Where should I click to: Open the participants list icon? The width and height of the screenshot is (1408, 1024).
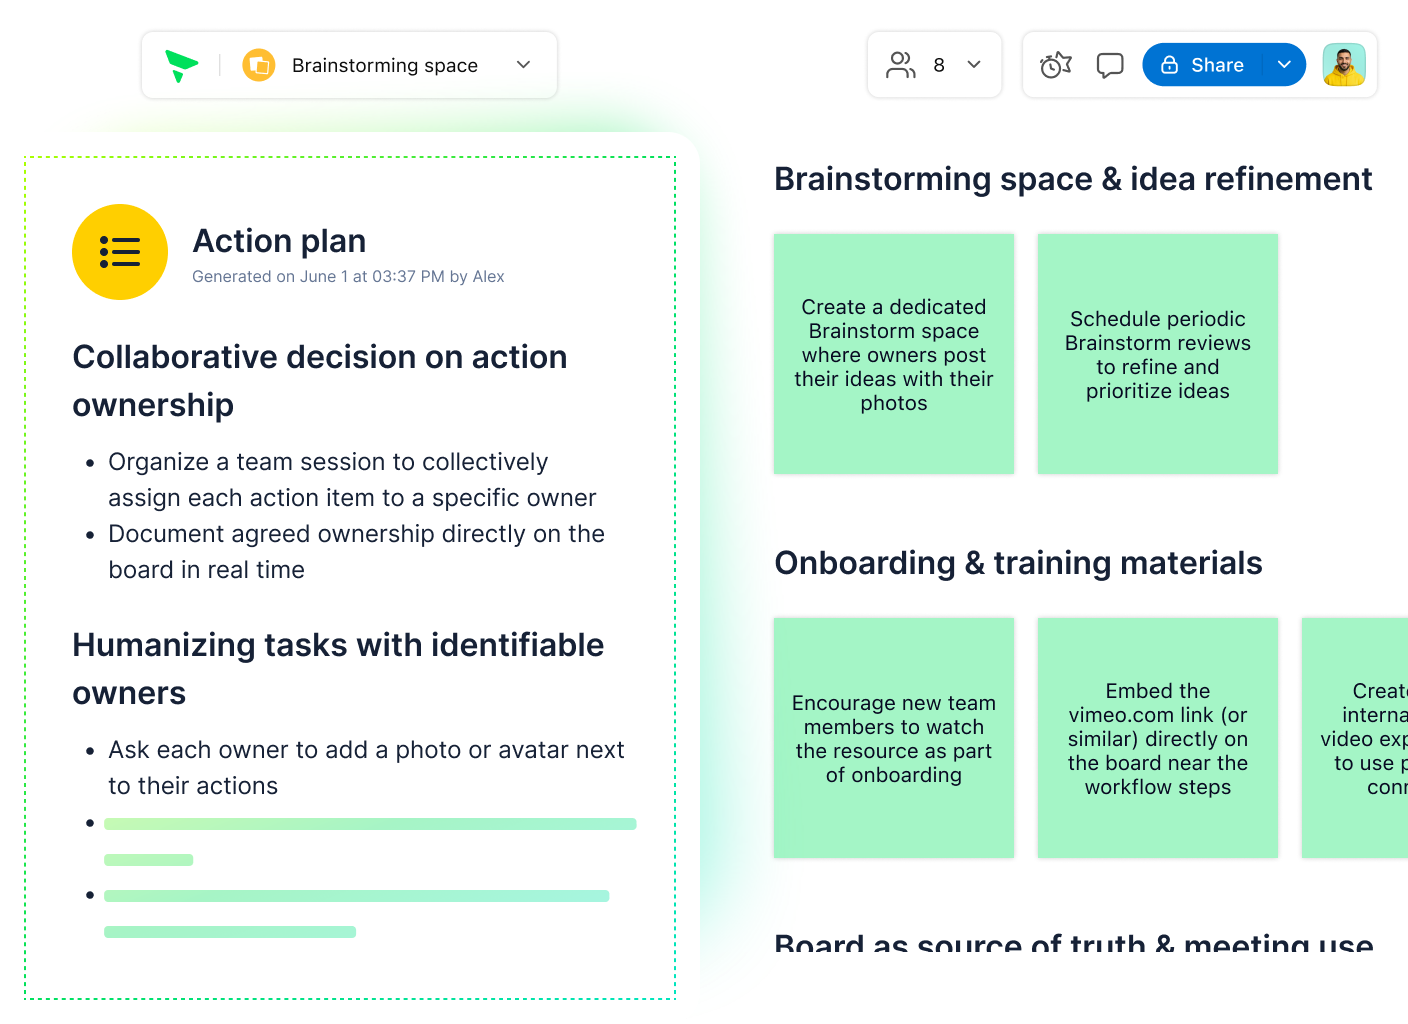(900, 65)
